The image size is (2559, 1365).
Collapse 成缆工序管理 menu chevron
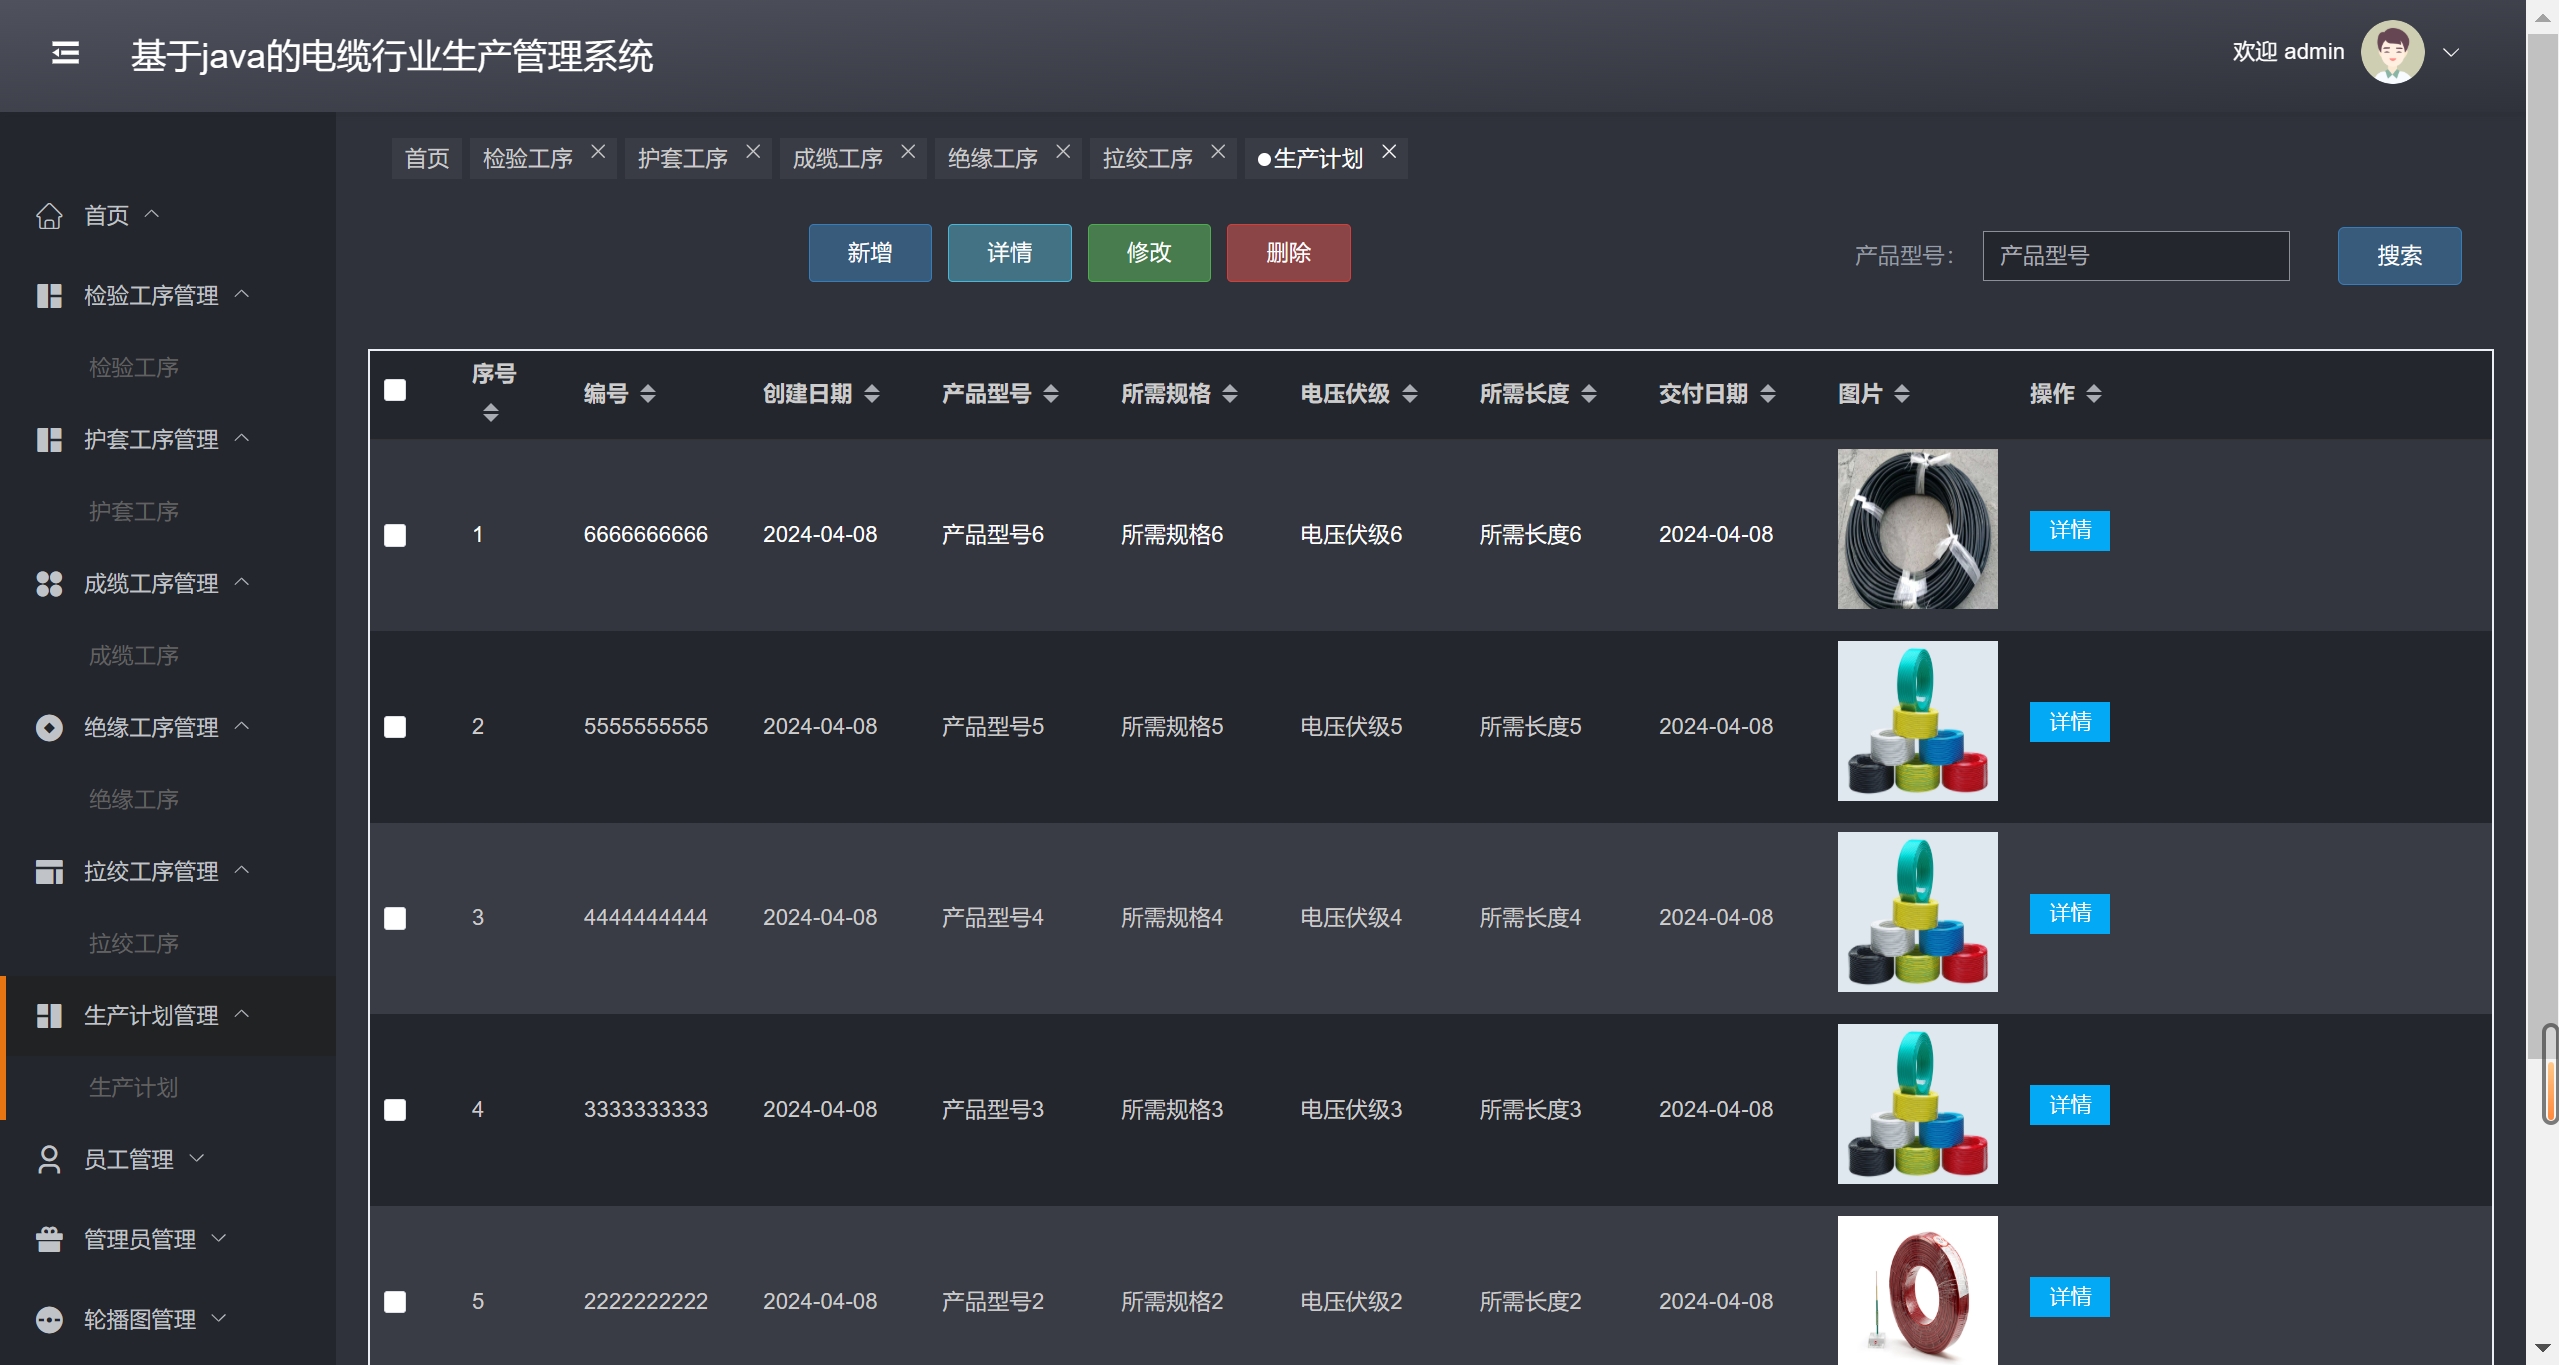pyautogui.click(x=242, y=582)
